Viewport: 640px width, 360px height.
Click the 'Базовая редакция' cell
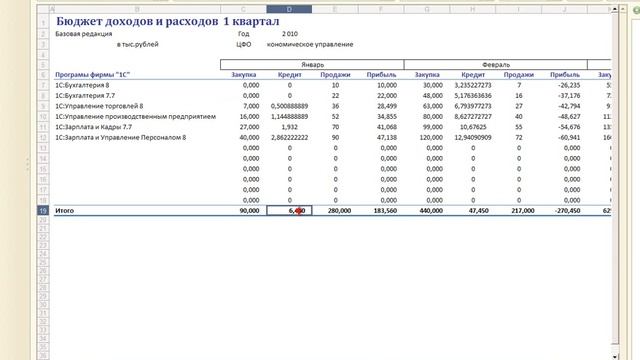(x=84, y=34)
